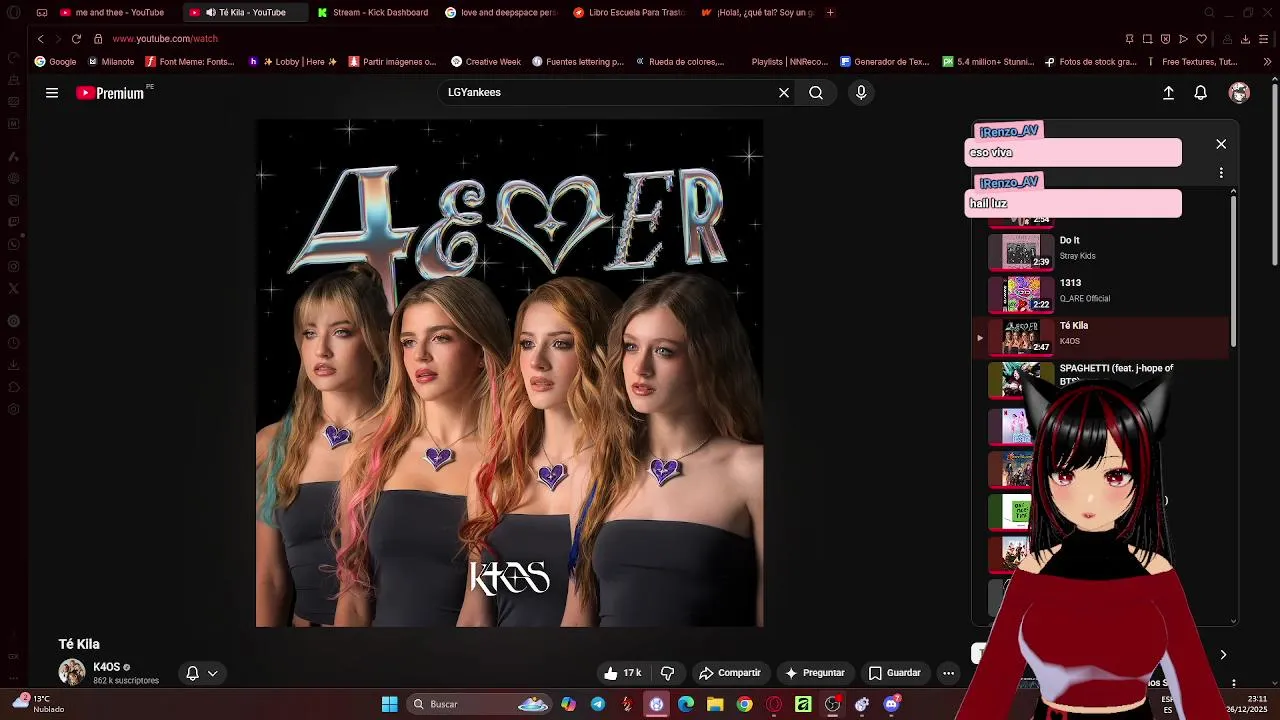Screen dimensions: 1280x720
Task: Run search with magnifier button
Action: point(816,93)
